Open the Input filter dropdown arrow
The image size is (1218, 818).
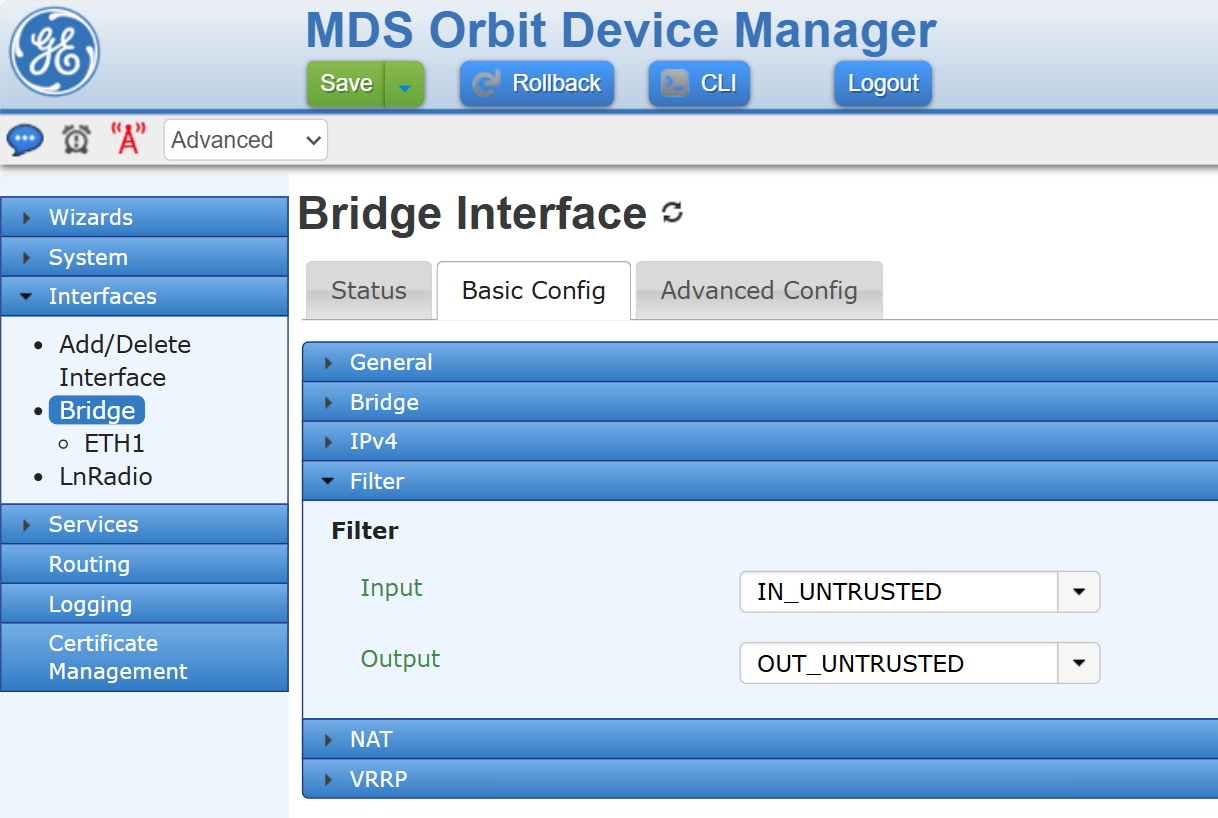(1079, 592)
